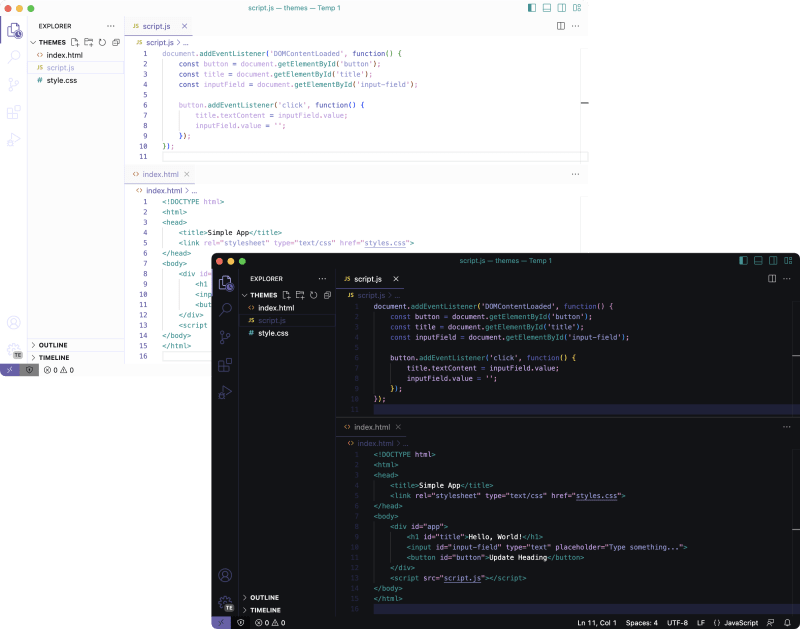Open Accounts menu in light window
This screenshot has width=800, height=629.
click(14, 322)
